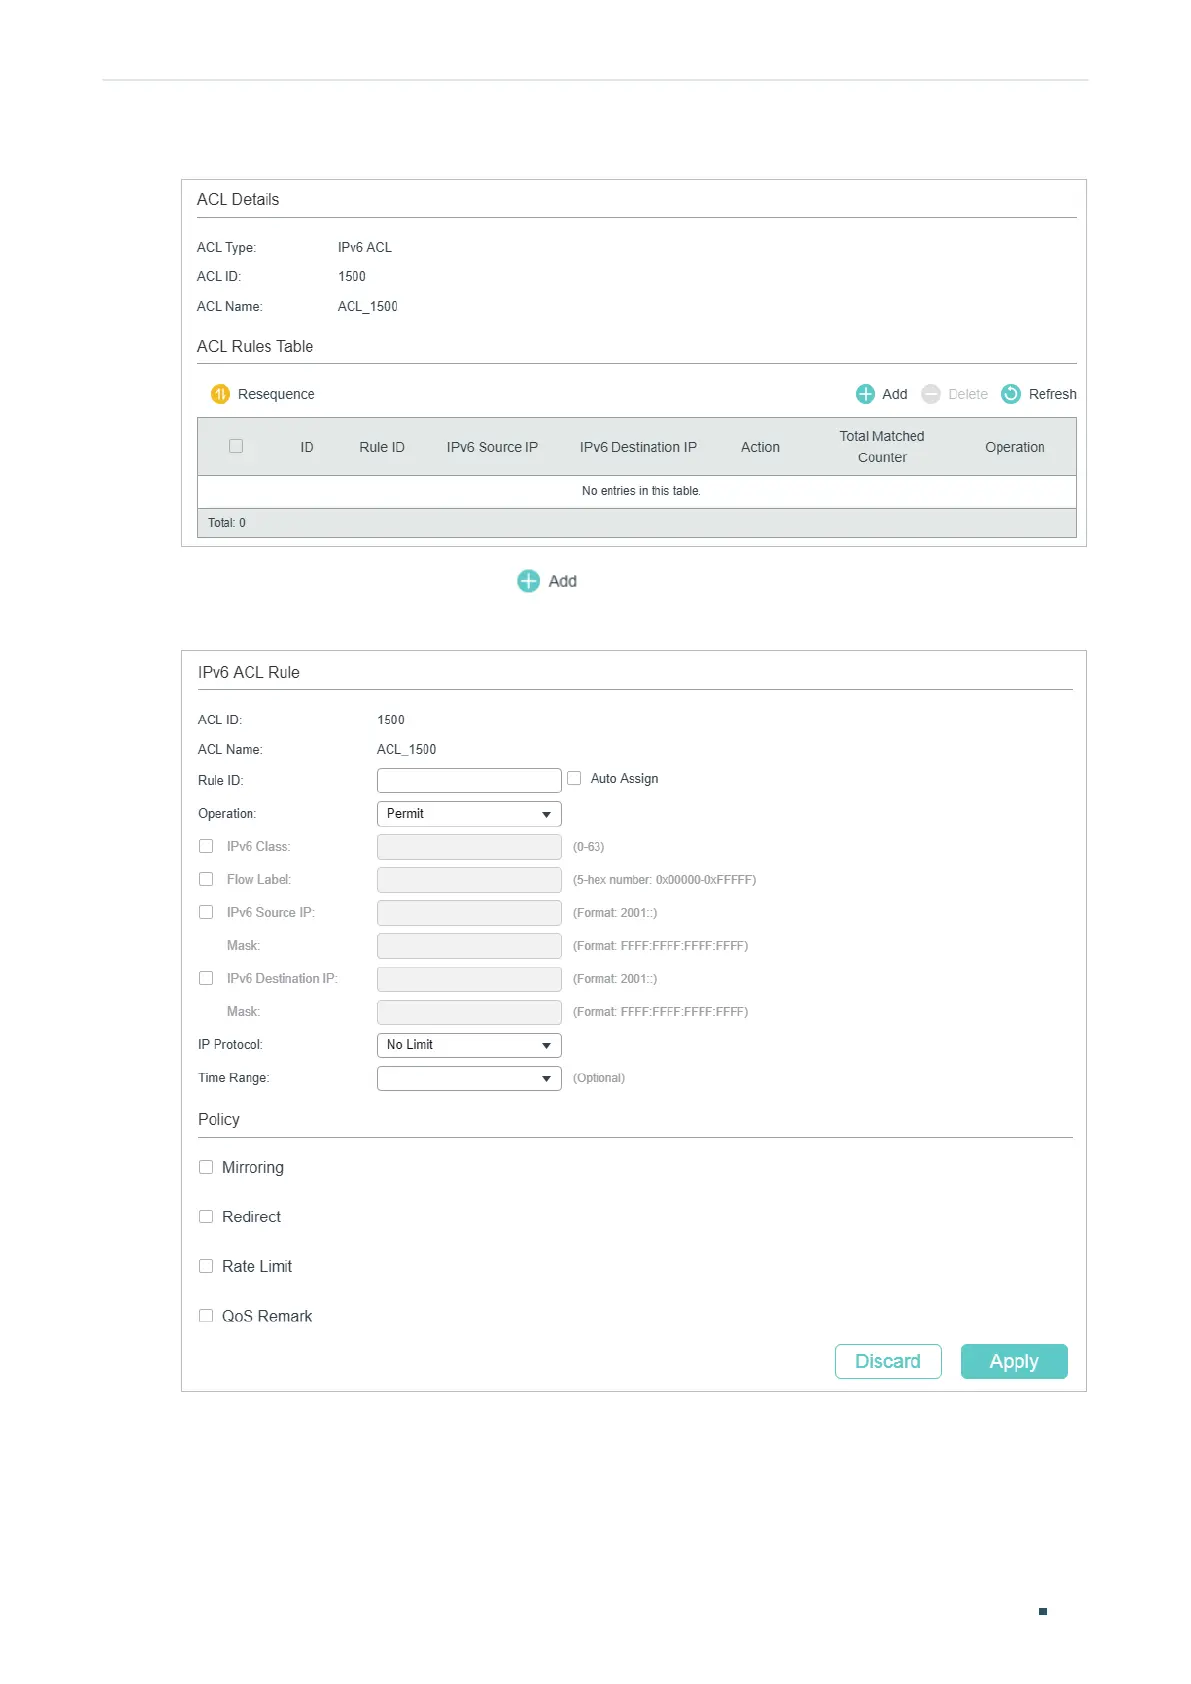
Task: Check the Redirect policy option
Action: 206,1217
